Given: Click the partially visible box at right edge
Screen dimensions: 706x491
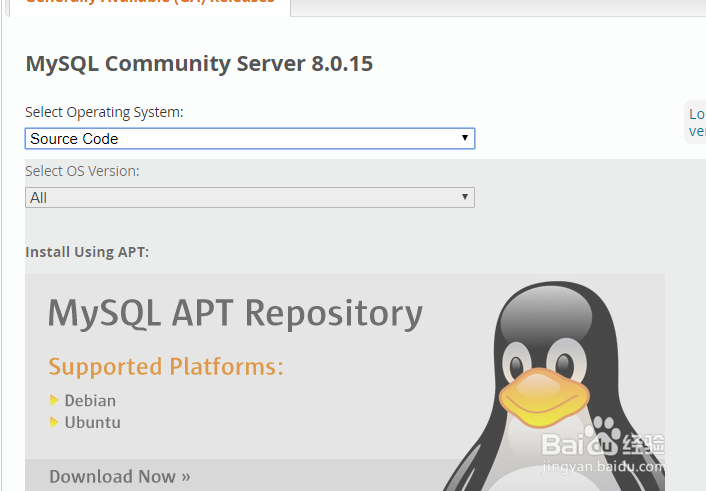Looking at the screenshot, I should click(696, 122).
